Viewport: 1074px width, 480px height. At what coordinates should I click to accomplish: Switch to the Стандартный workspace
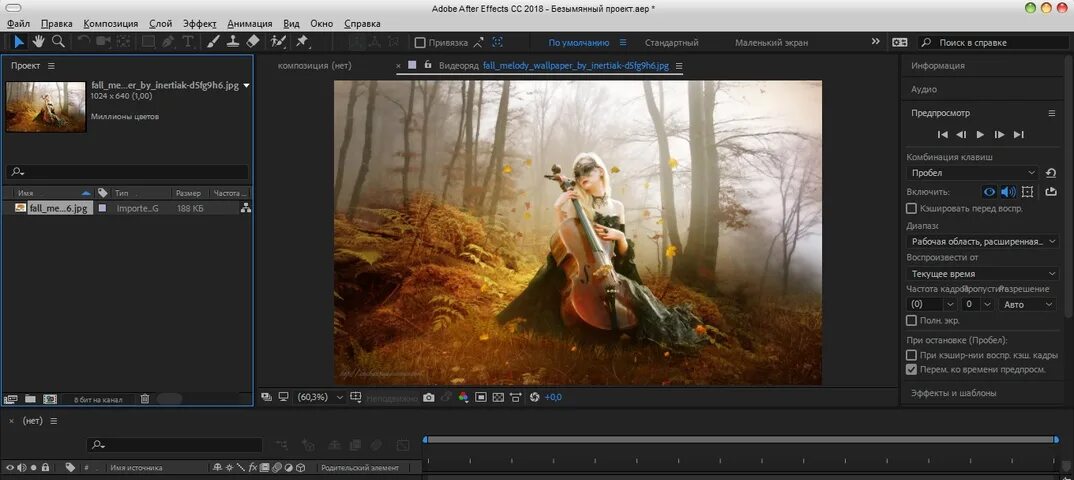[x=671, y=42]
